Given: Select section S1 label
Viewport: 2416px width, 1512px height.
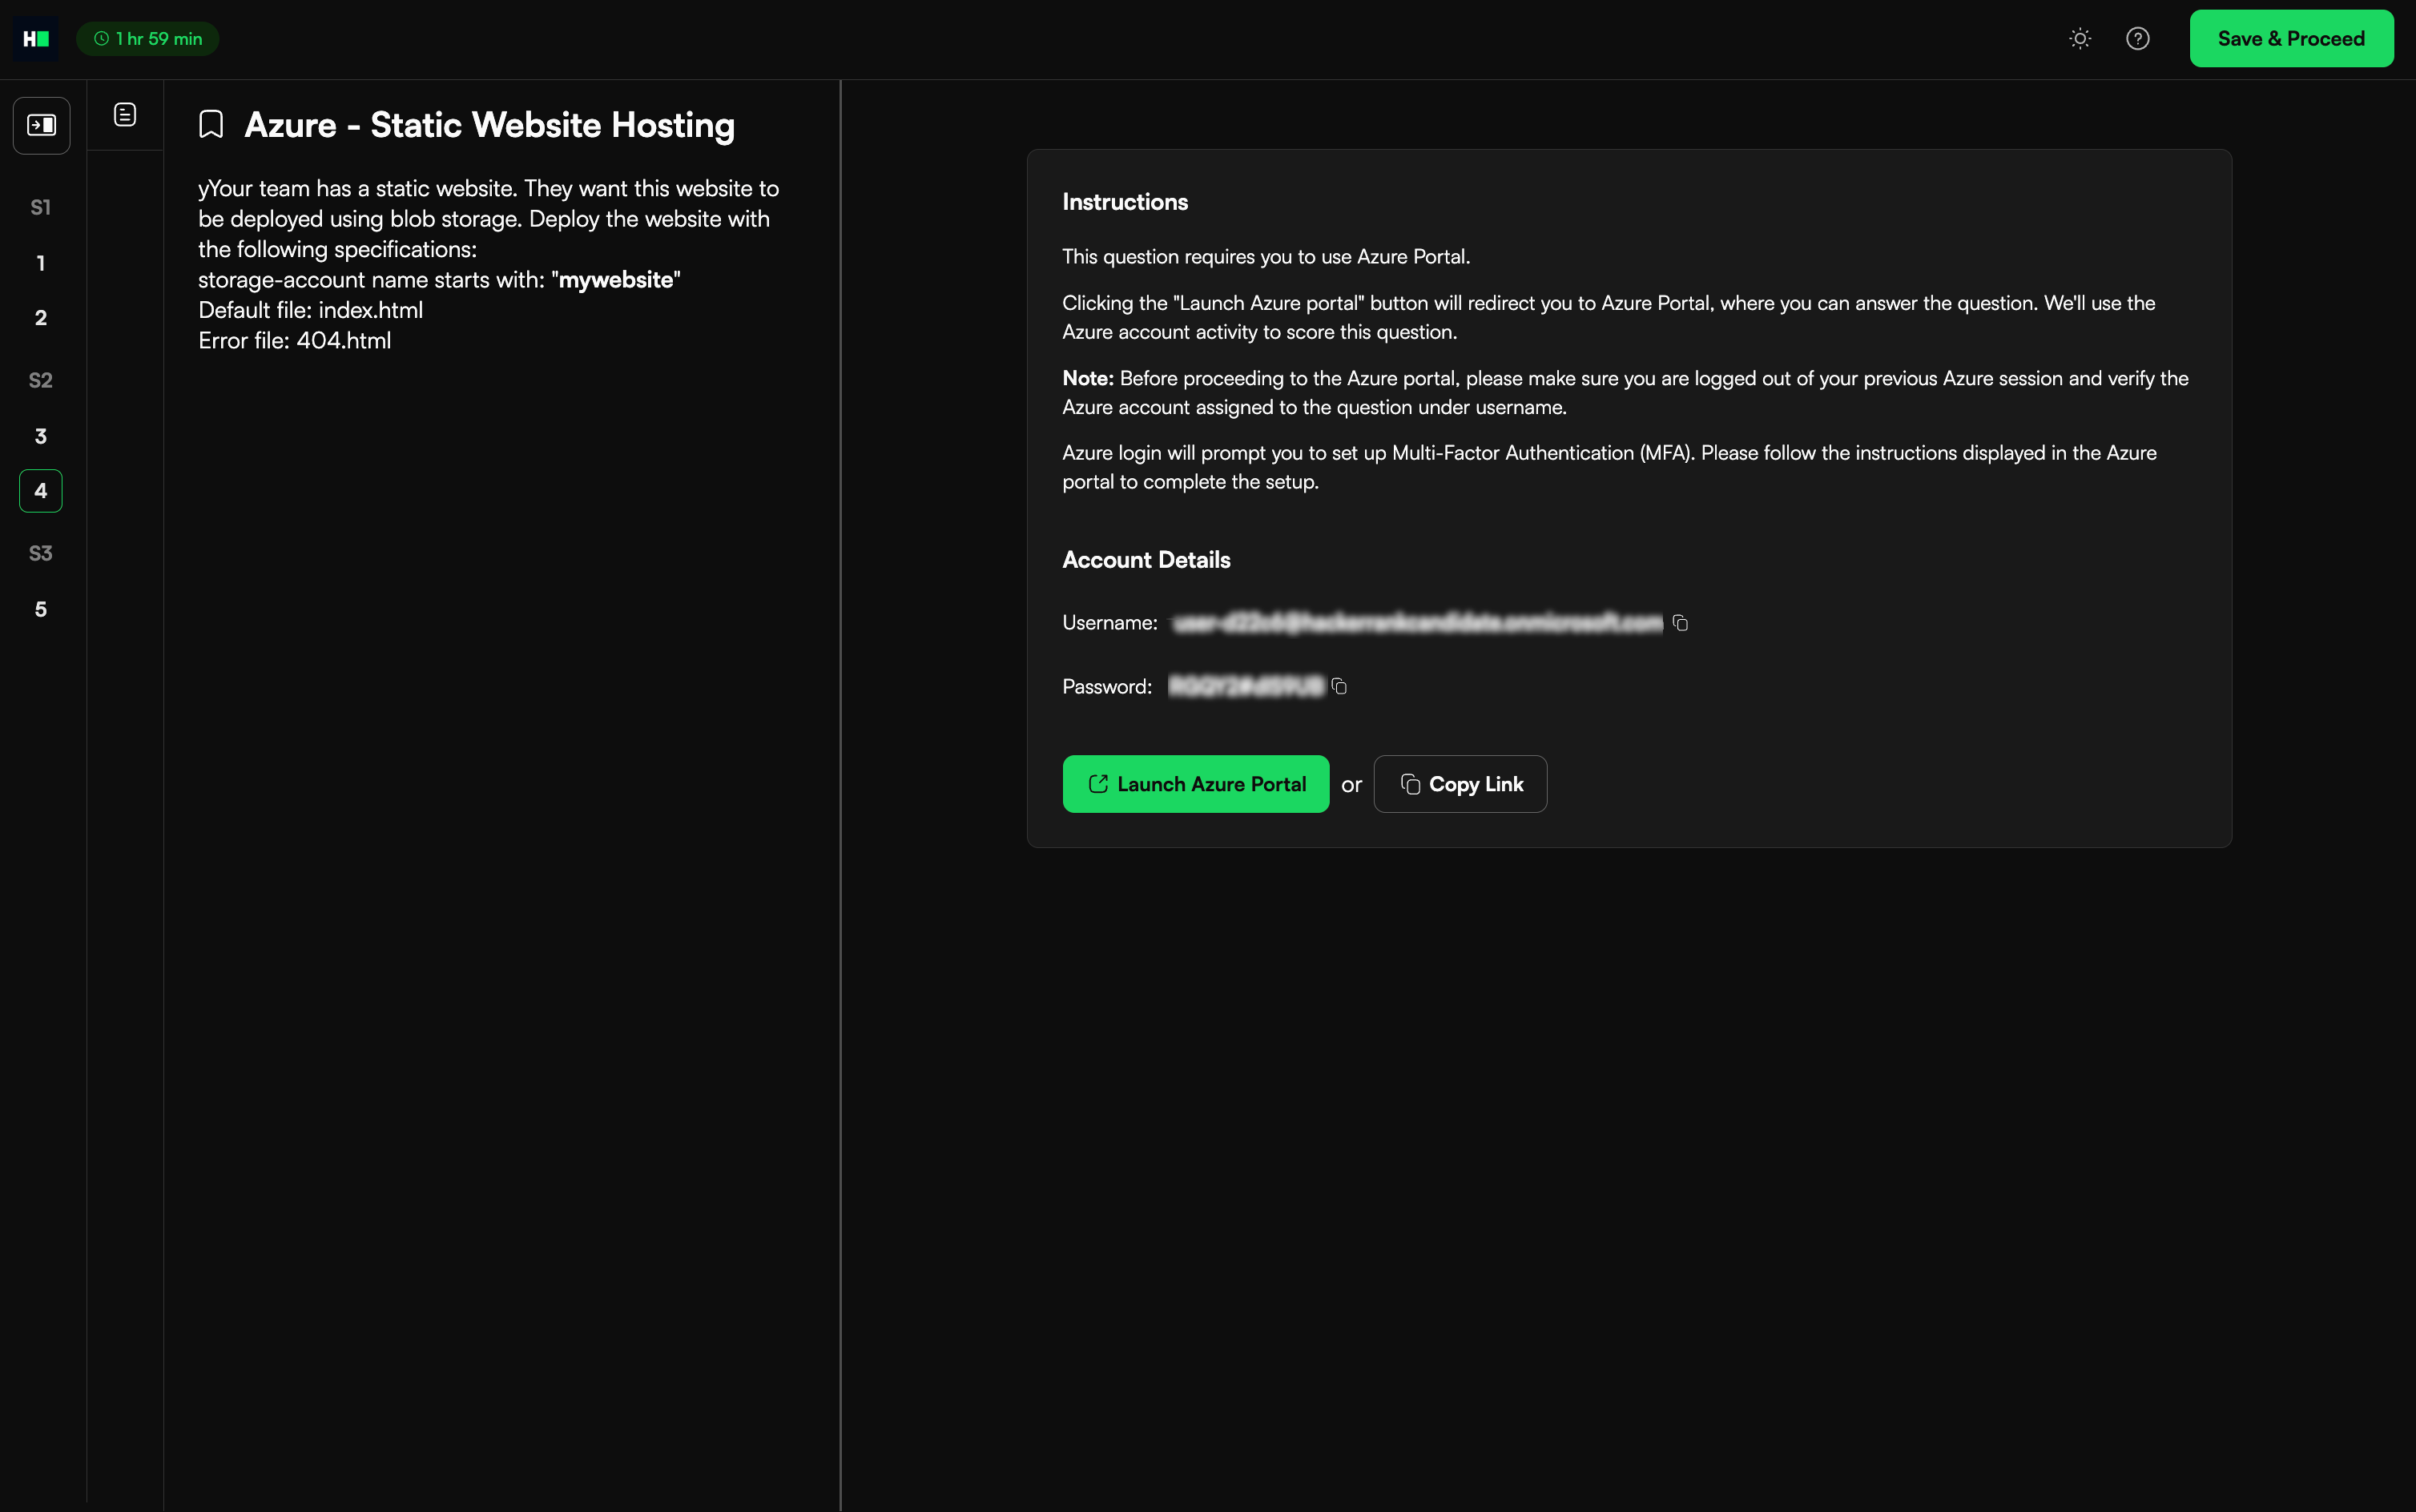Looking at the screenshot, I should pos(41,207).
